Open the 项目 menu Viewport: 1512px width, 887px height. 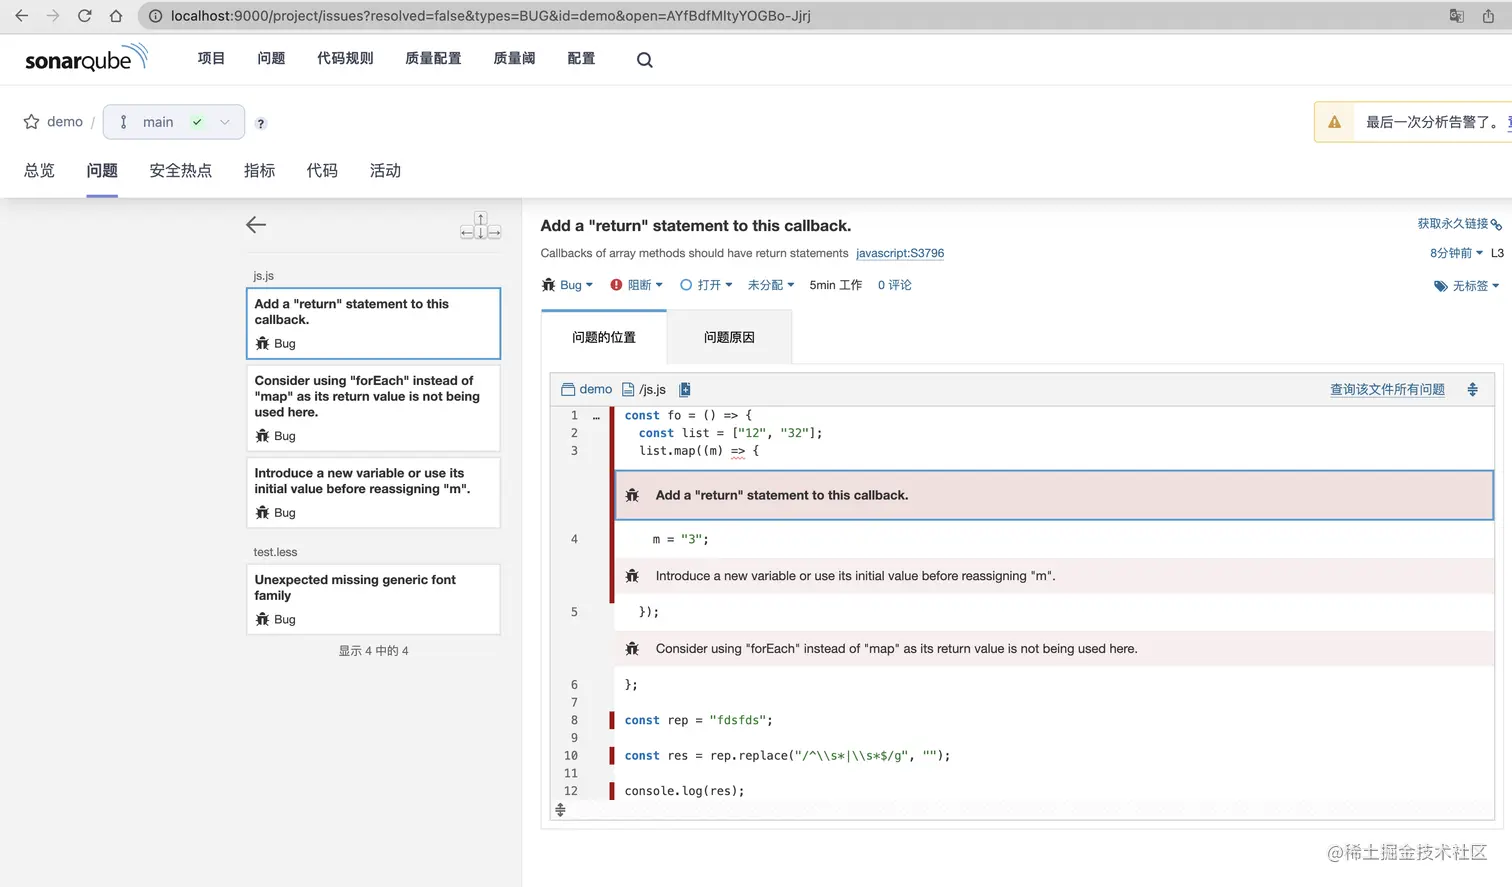tap(211, 59)
